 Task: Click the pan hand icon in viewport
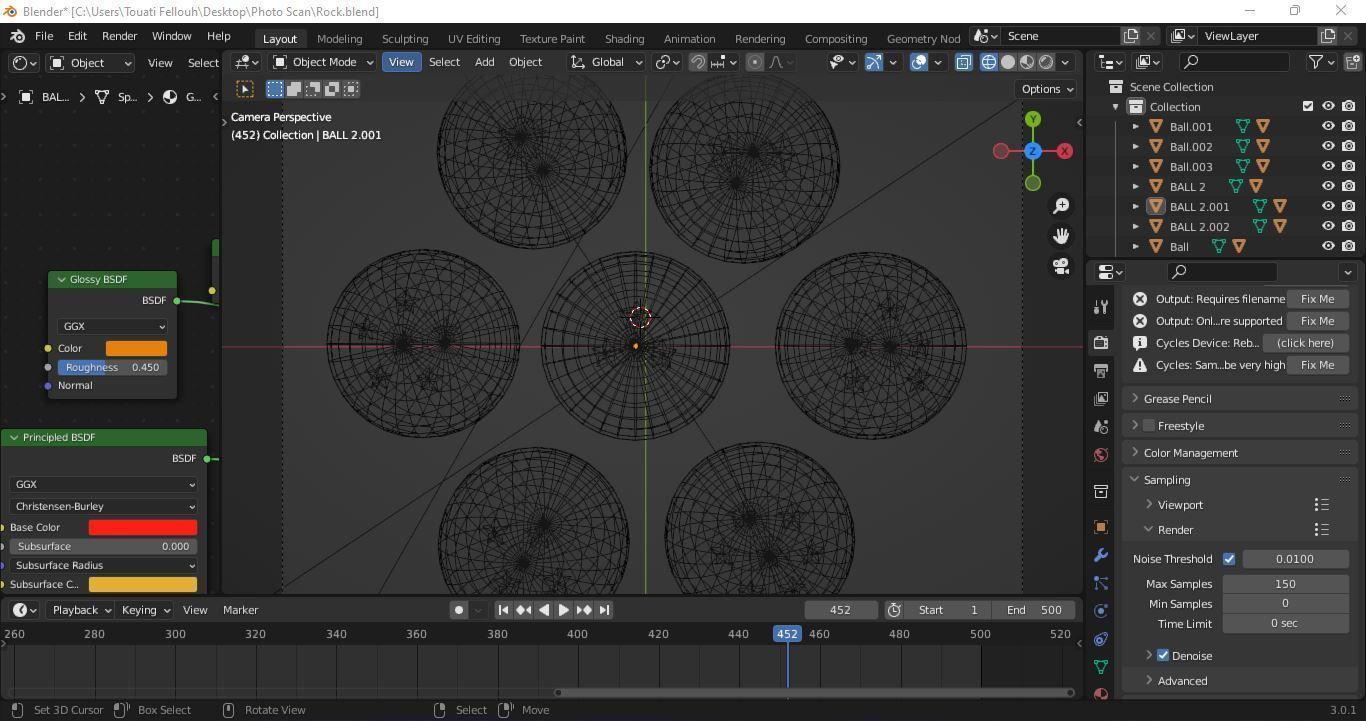click(1060, 236)
